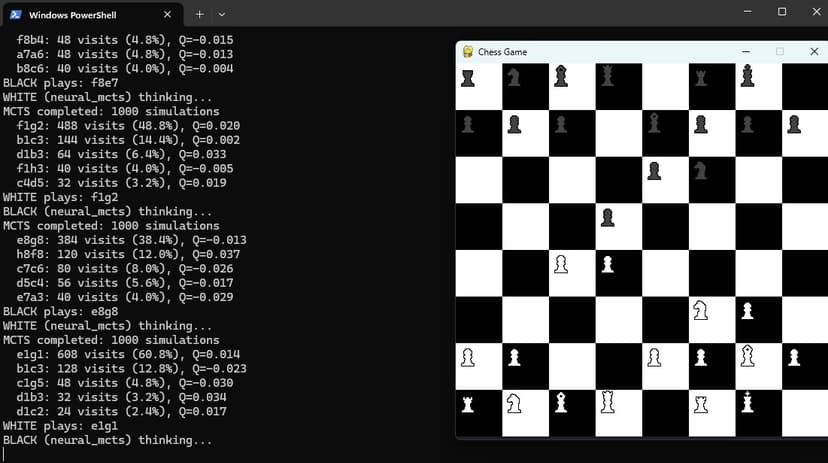This screenshot has height=463, width=828.
Task: Click the PowerShell tab icon
Action: [15, 14]
